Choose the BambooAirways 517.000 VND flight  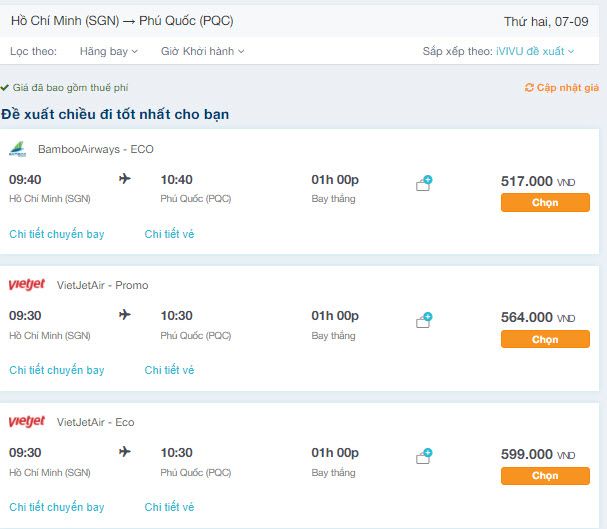click(545, 203)
